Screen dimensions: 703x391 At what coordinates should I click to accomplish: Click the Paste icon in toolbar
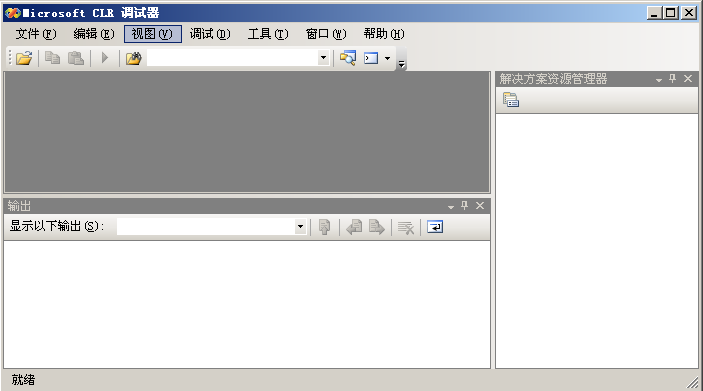[x=76, y=58]
